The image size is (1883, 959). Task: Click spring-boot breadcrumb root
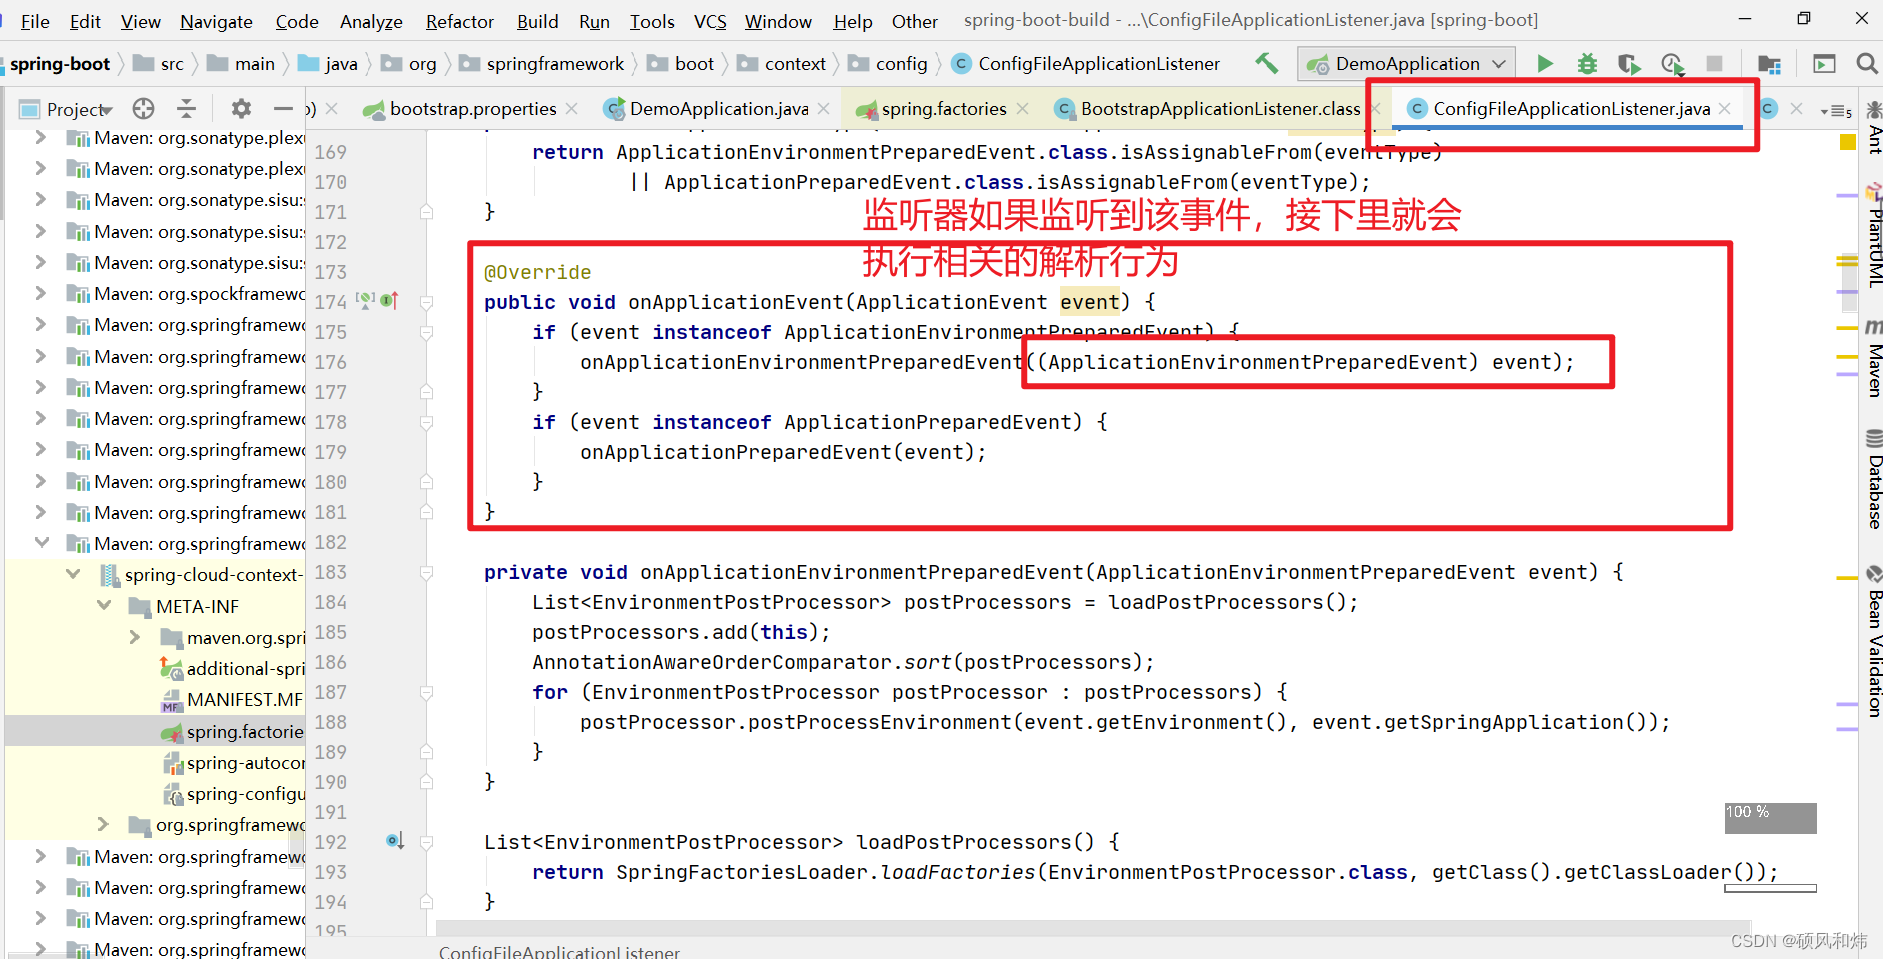point(60,64)
